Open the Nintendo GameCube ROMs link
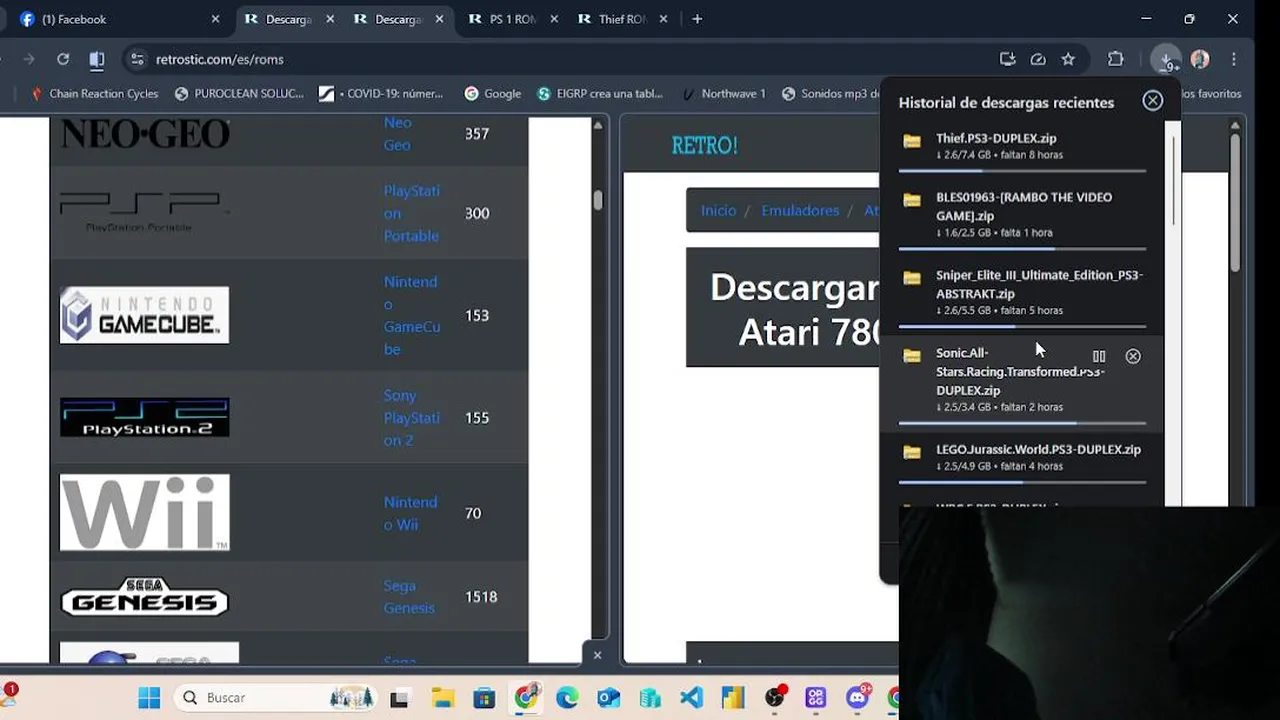 coord(411,315)
